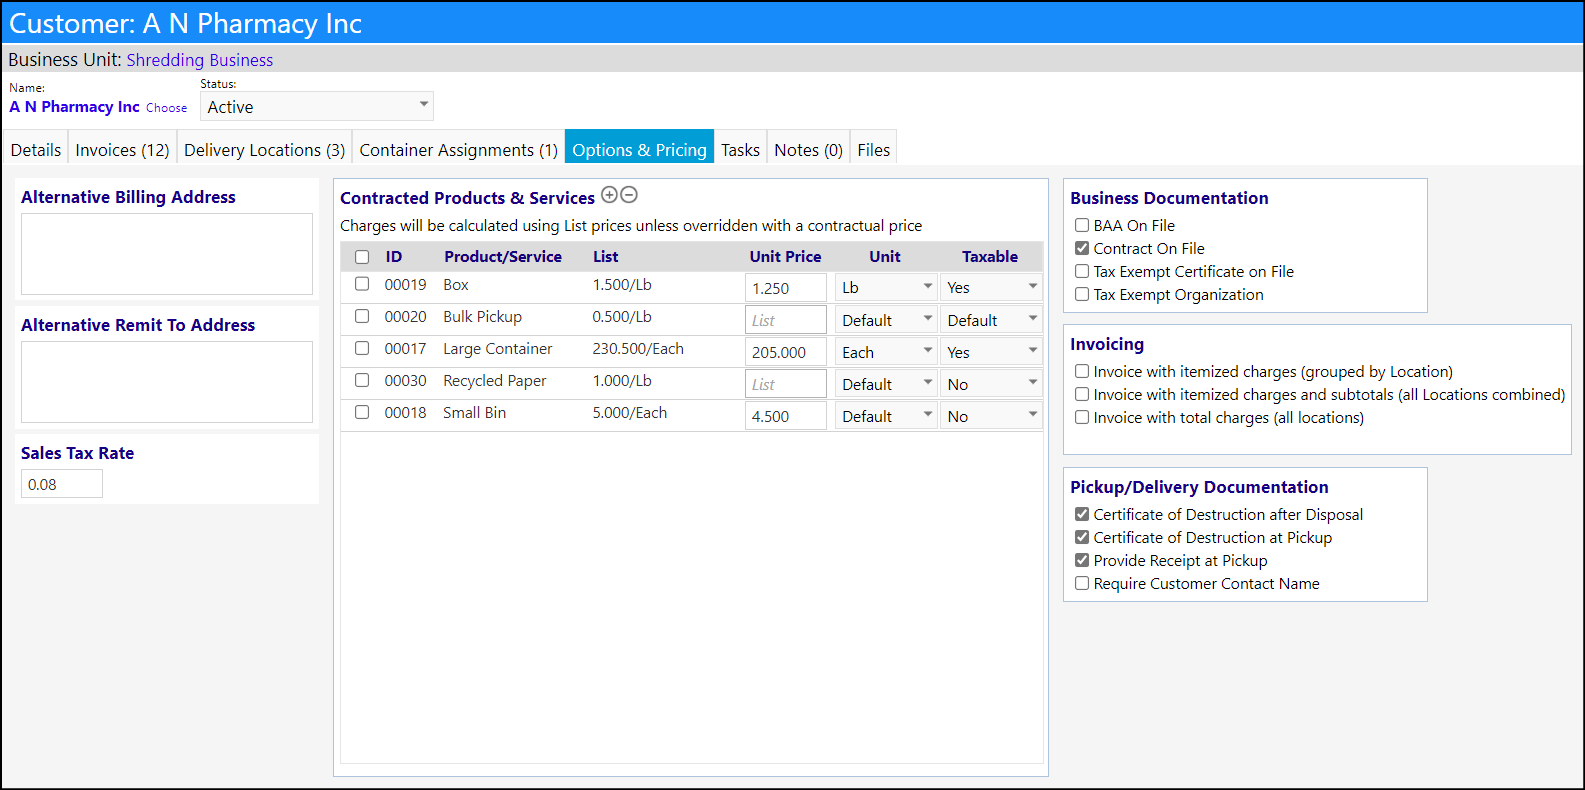The width and height of the screenshot is (1585, 790).
Task: Enable Require Customer Contact Name
Action: pyautogui.click(x=1082, y=583)
